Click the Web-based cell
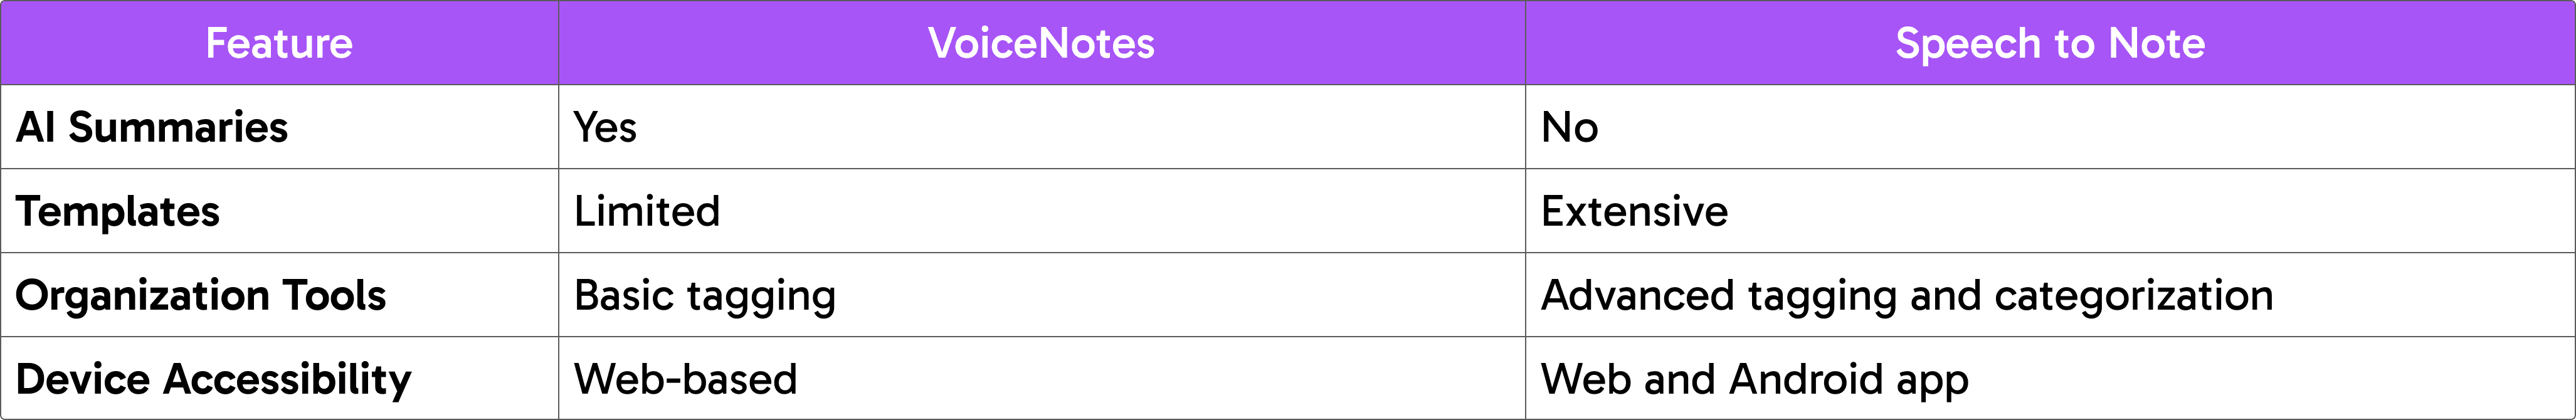Viewport: 2576px width, 420px height. tap(685, 380)
